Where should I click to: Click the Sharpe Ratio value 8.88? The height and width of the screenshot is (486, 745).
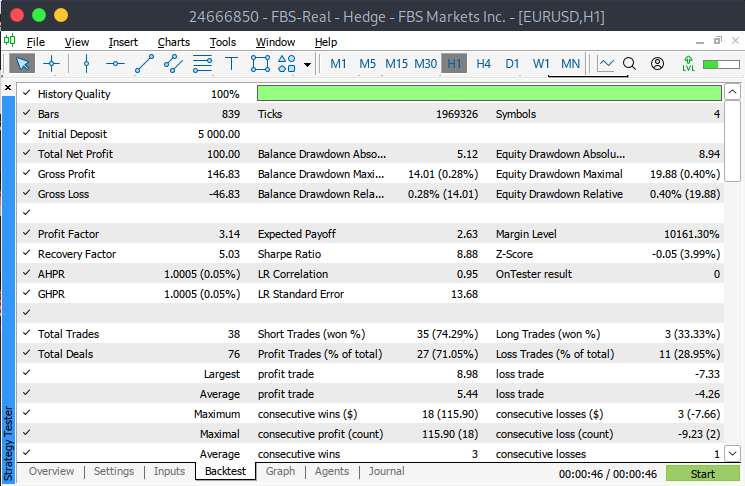467,254
